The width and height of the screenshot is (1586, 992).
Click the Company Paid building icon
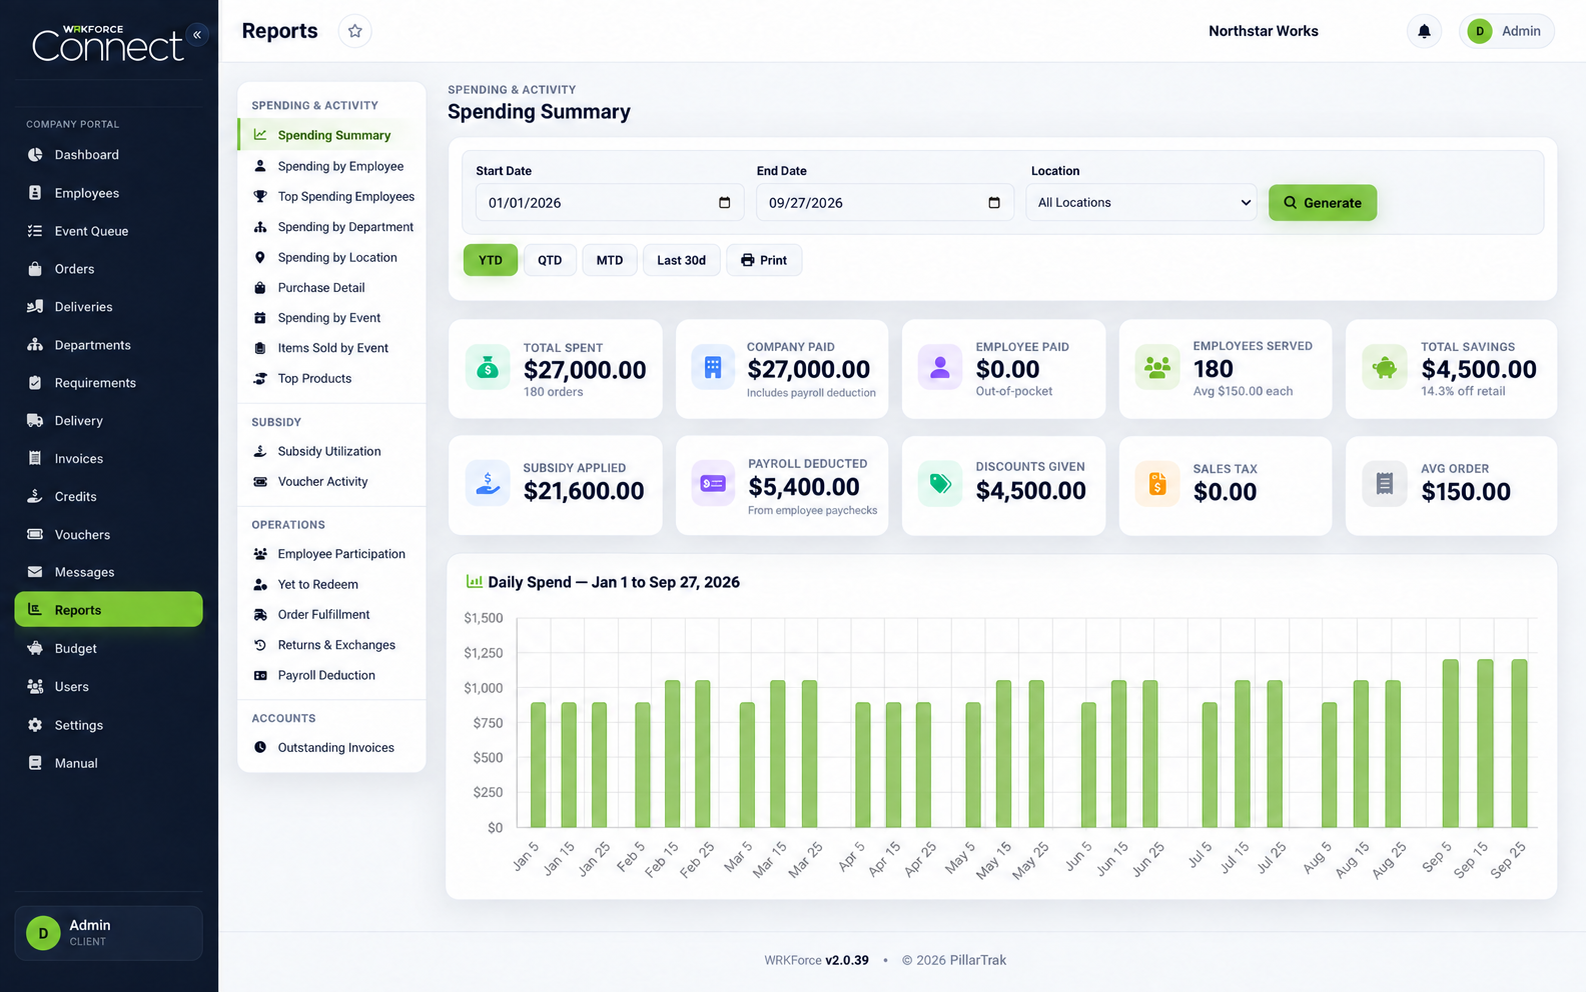coord(713,368)
